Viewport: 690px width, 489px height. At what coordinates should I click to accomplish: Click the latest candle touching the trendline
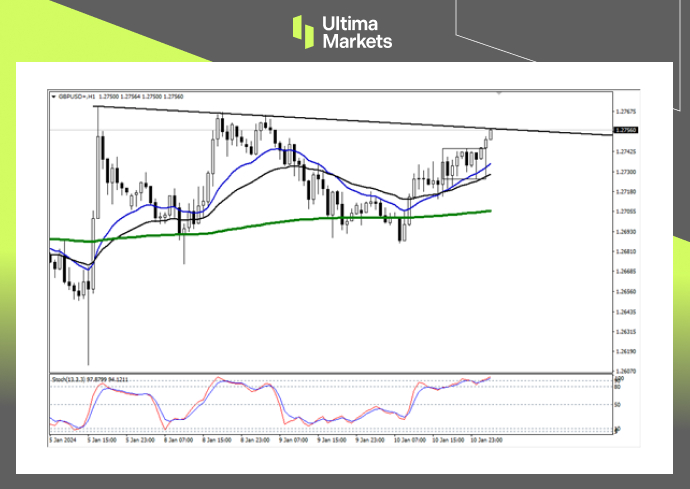[x=490, y=137]
